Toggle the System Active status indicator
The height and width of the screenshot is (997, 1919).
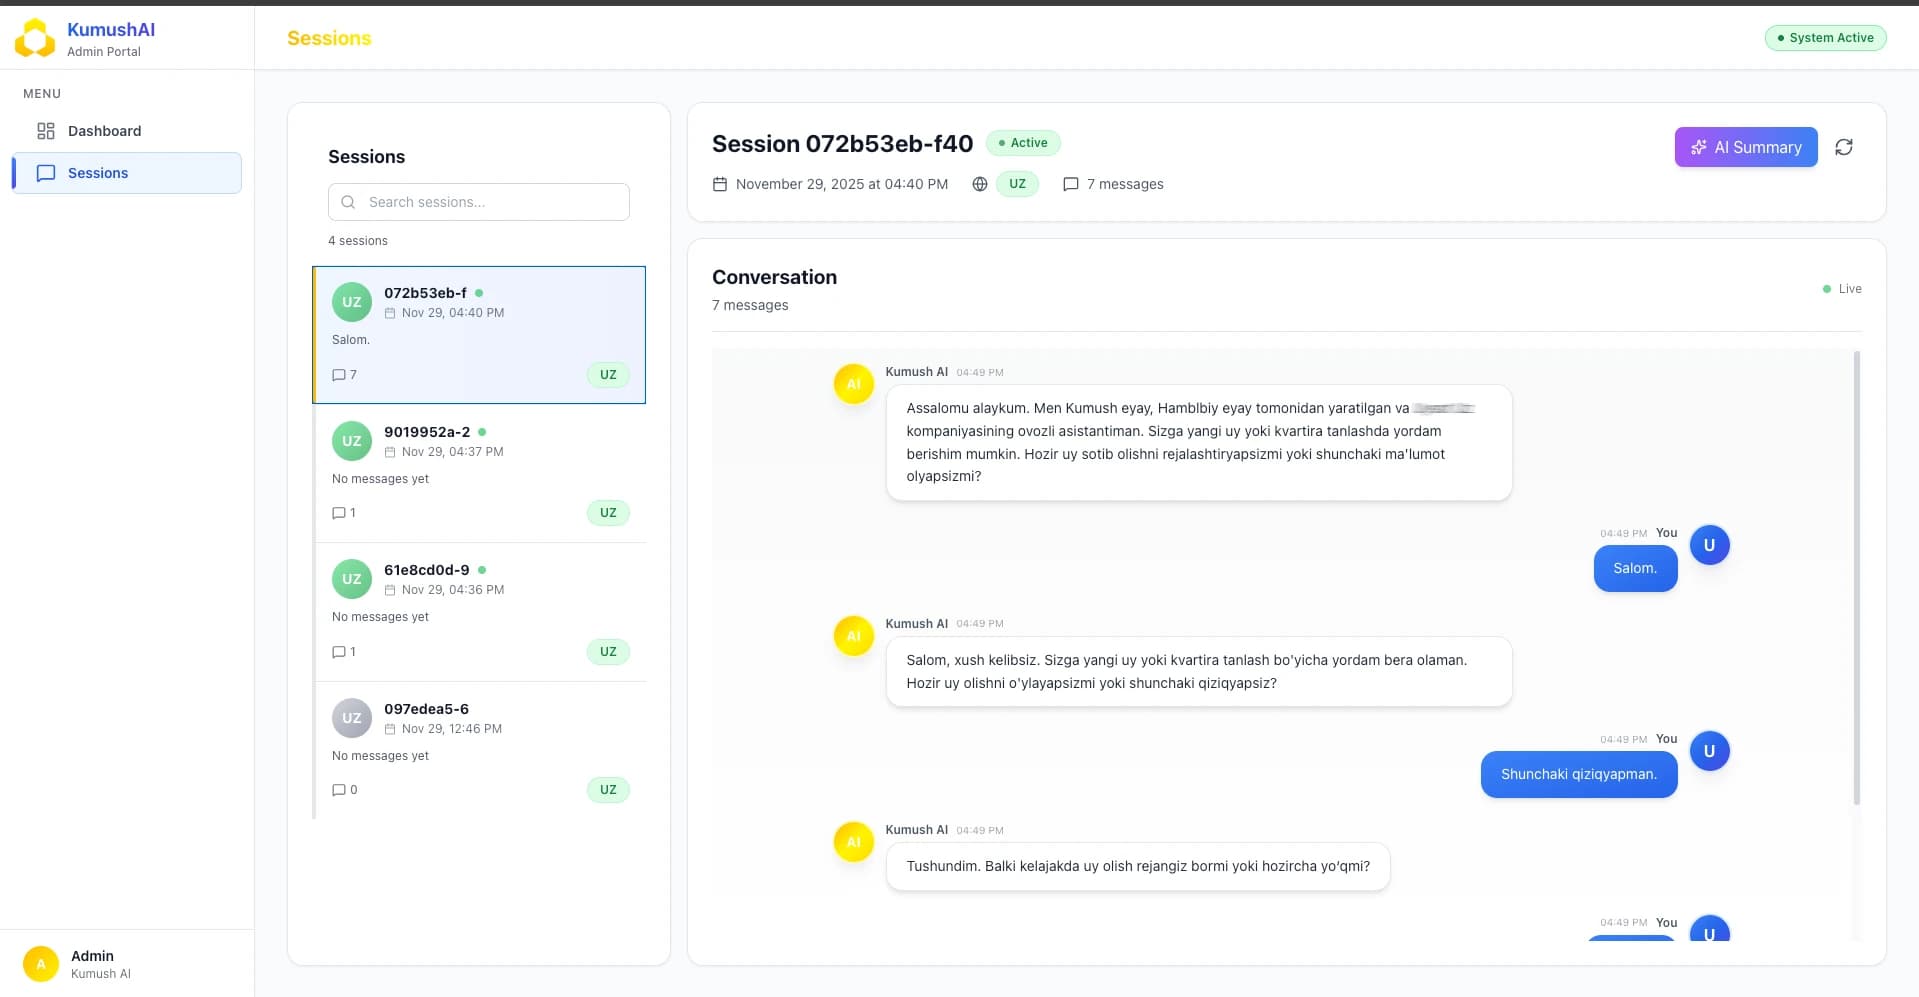(x=1824, y=37)
